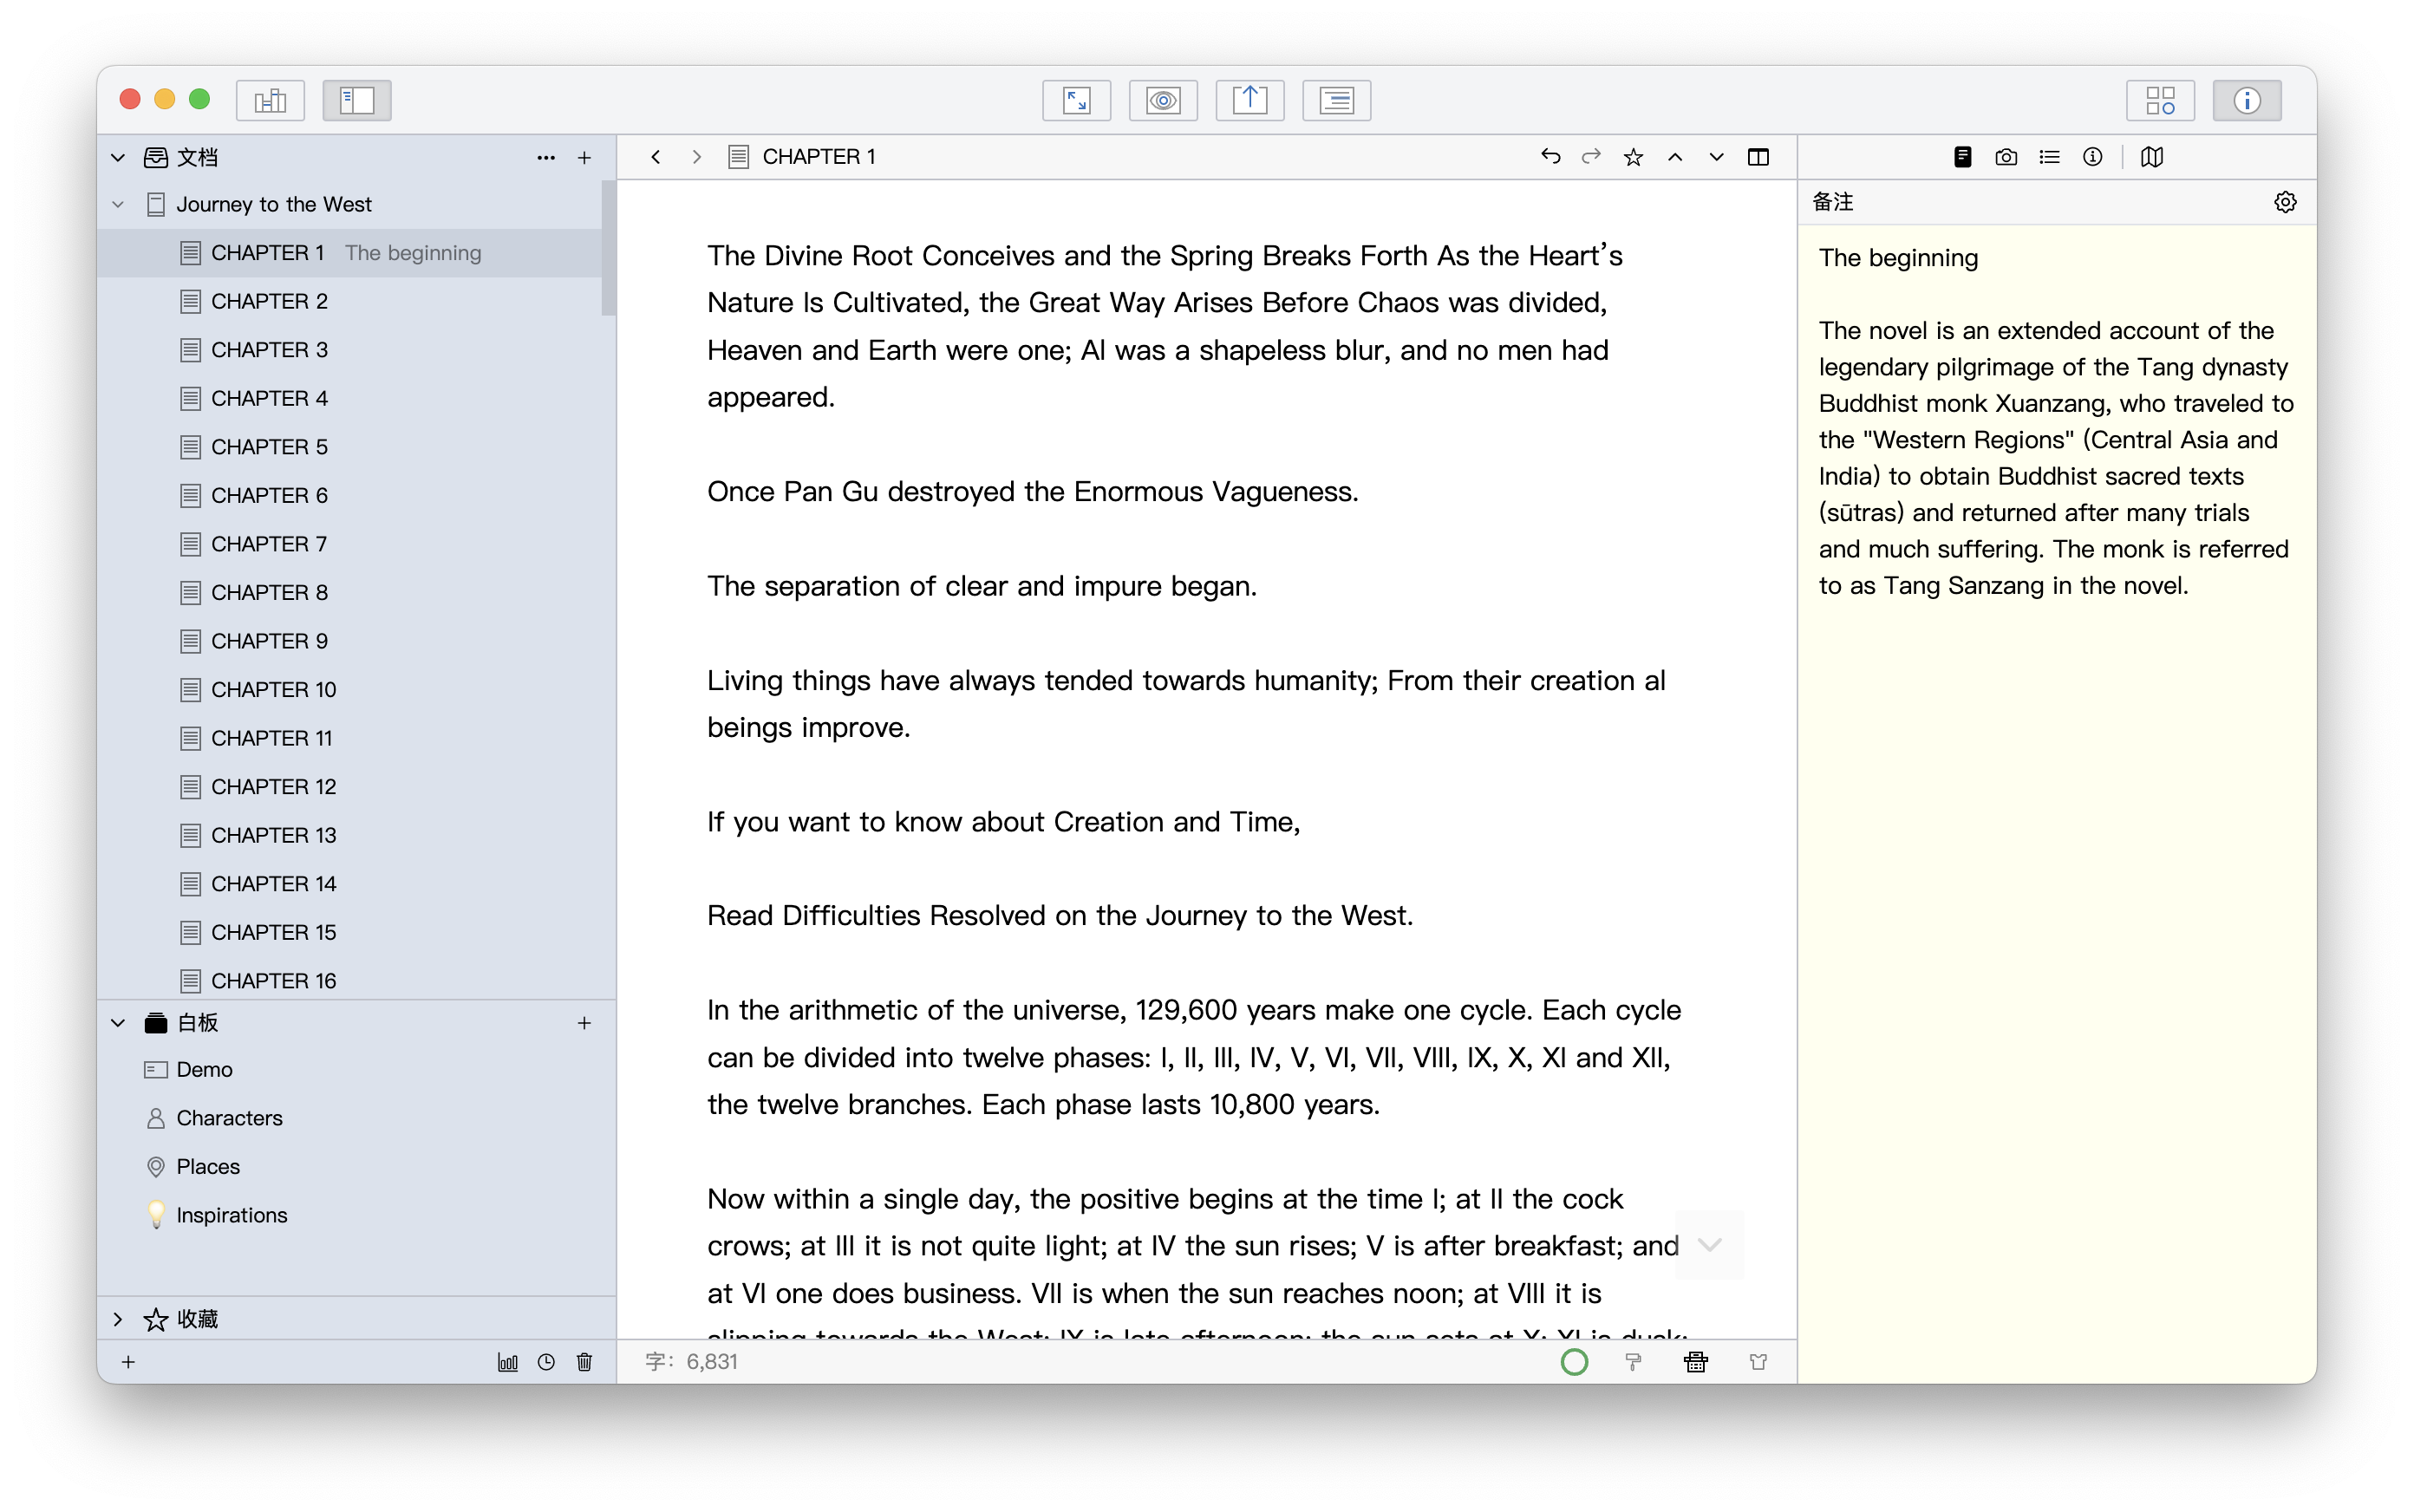Switch to the document info tab
Viewport: 2414px width, 1512px height.
2093,157
